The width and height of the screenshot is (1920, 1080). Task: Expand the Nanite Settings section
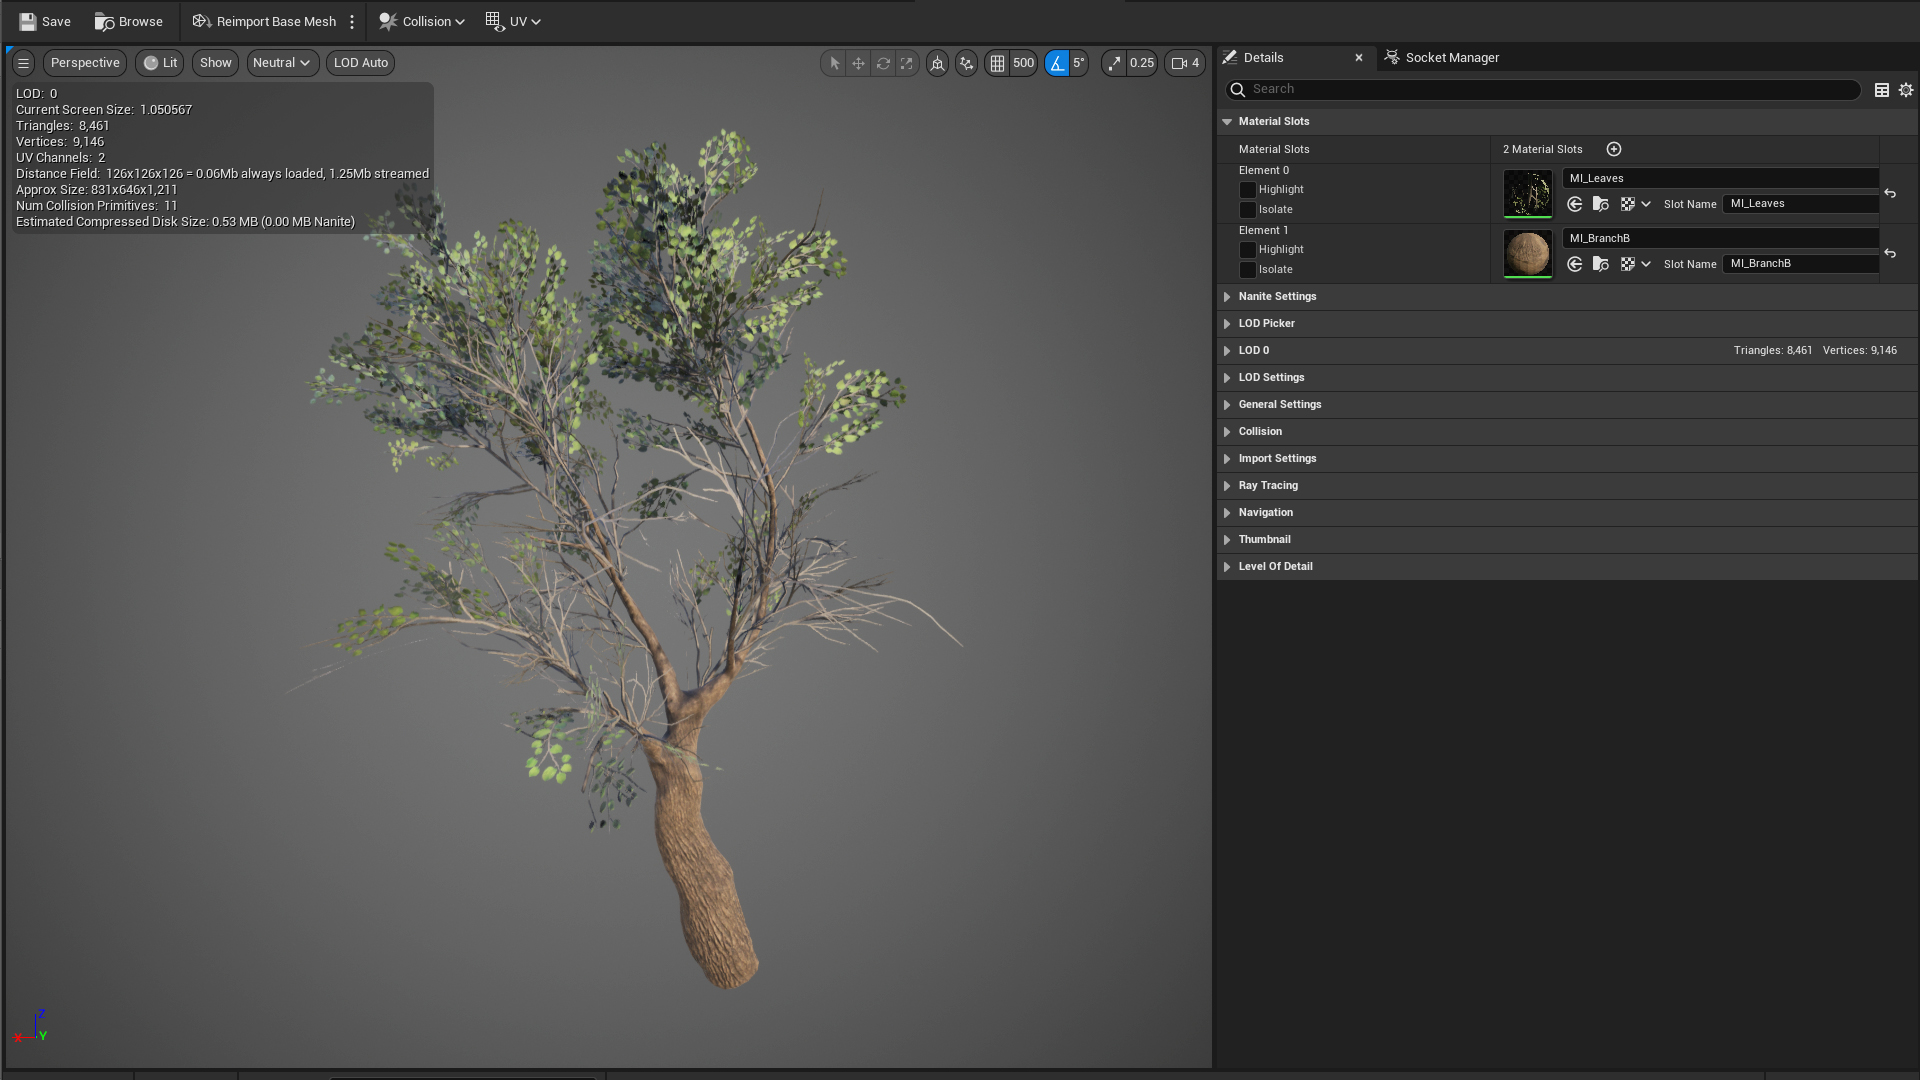tap(1277, 296)
